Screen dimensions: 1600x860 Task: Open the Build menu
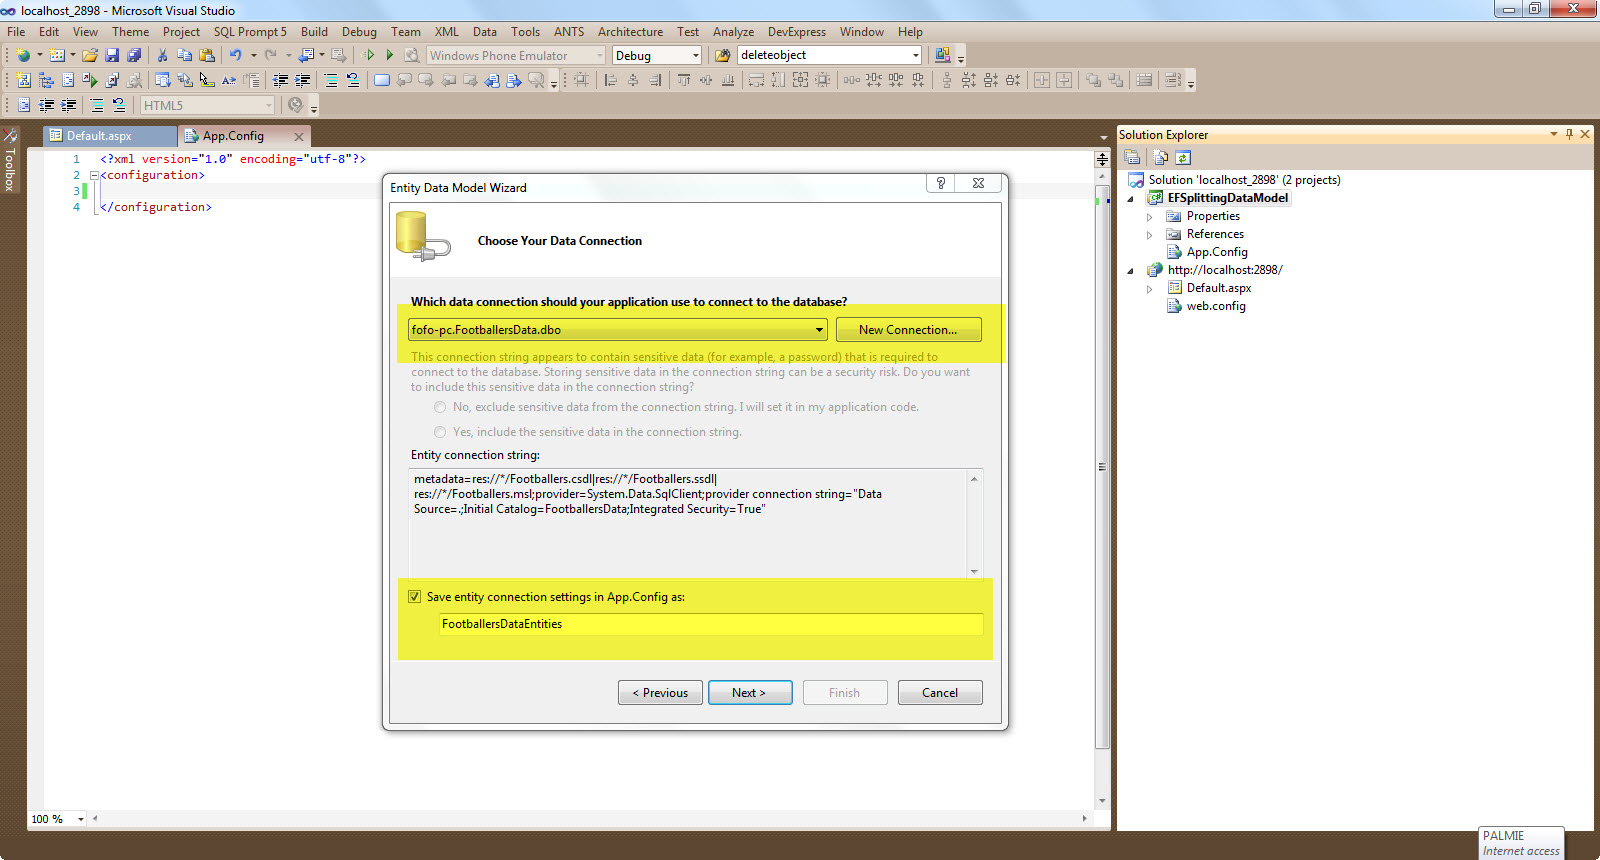tap(314, 31)
